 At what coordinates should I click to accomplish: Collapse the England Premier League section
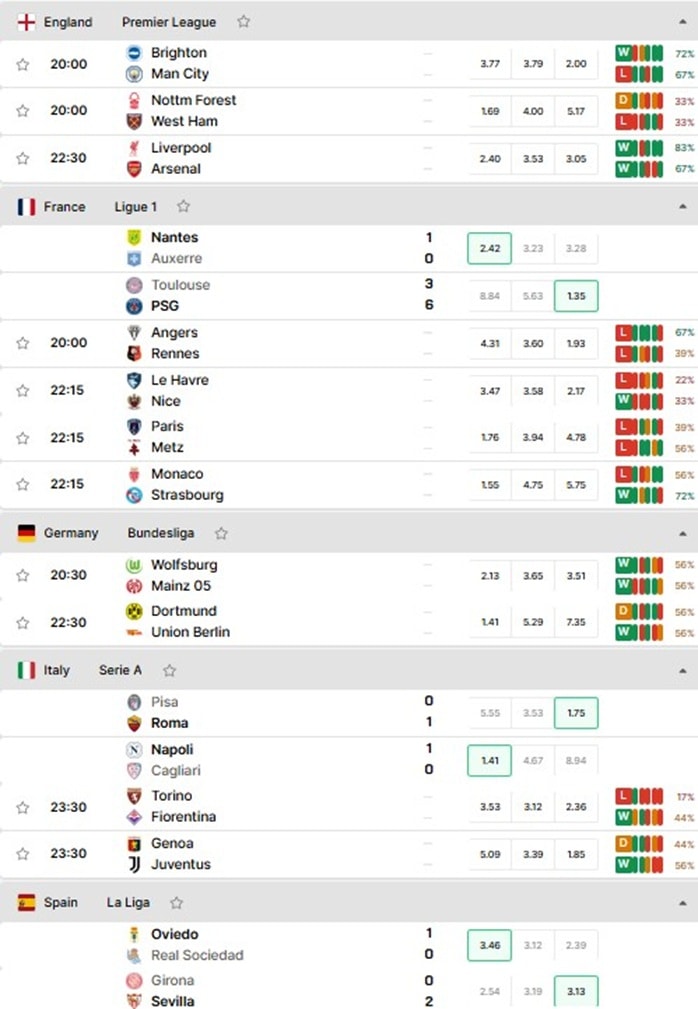[683, 22]
